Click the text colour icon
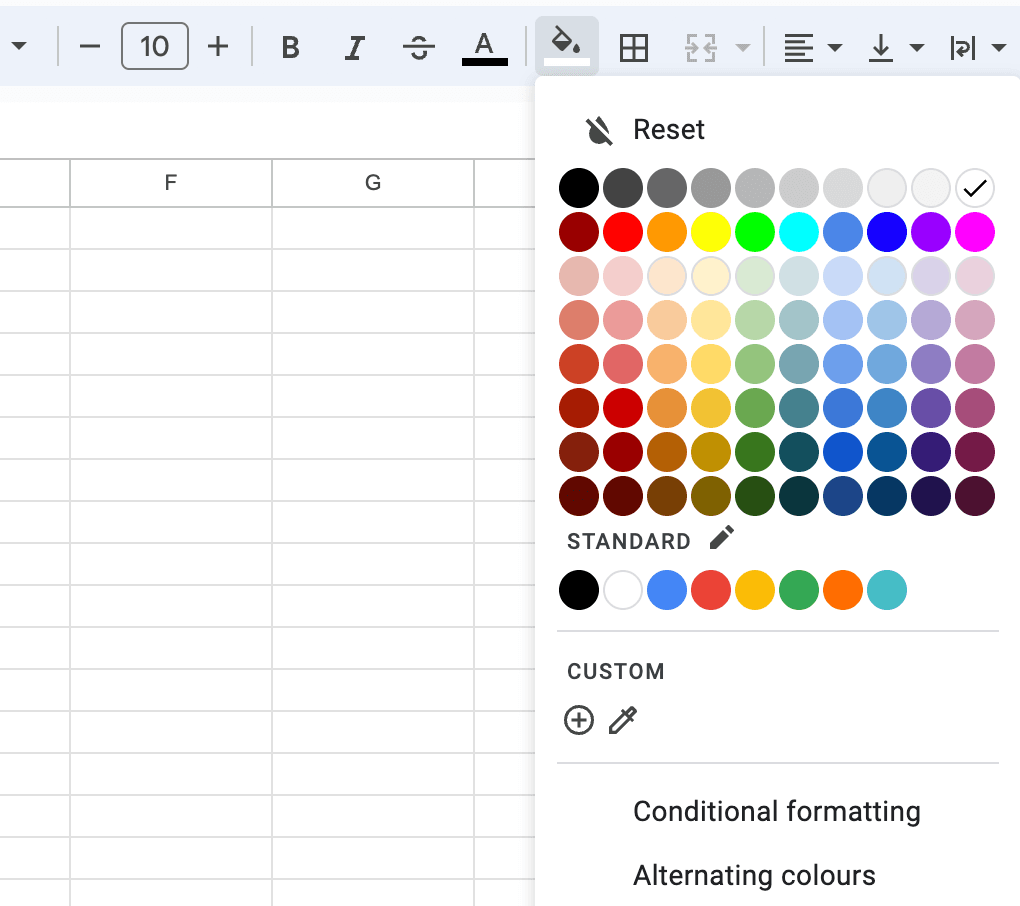This screenshot has width=1020, height=906. click(484, 47)
